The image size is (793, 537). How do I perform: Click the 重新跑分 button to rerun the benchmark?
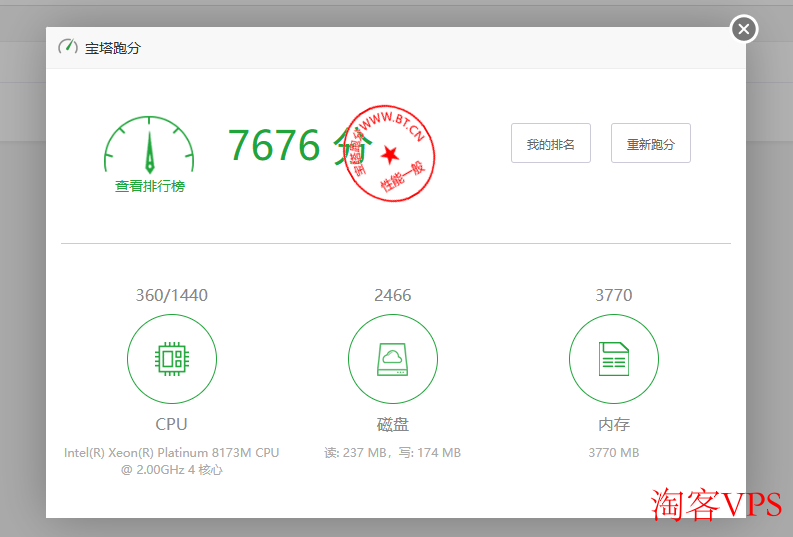651,143
